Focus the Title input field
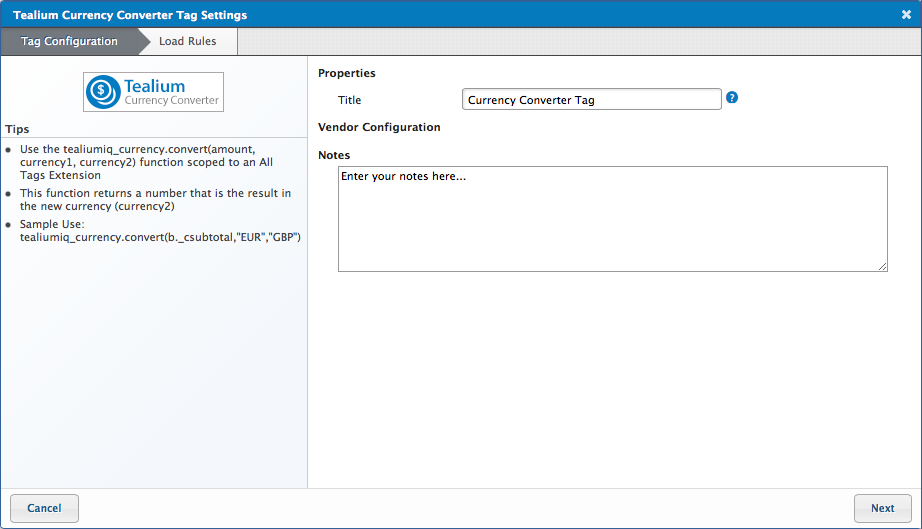This screenshot has height=529, width=922. [x=591, y=100]
